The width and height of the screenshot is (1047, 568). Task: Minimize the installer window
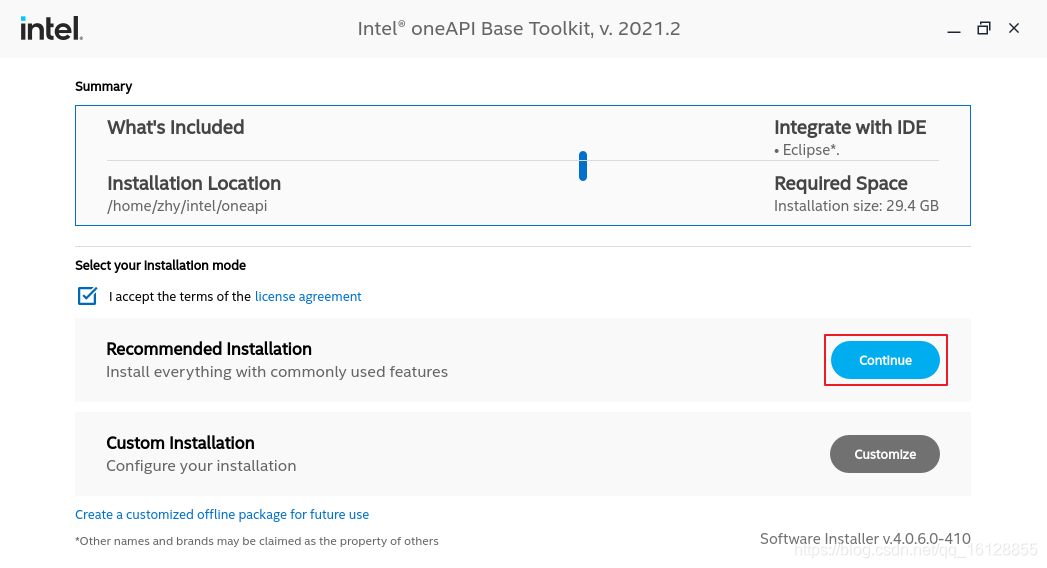click(x=954, y=29)
